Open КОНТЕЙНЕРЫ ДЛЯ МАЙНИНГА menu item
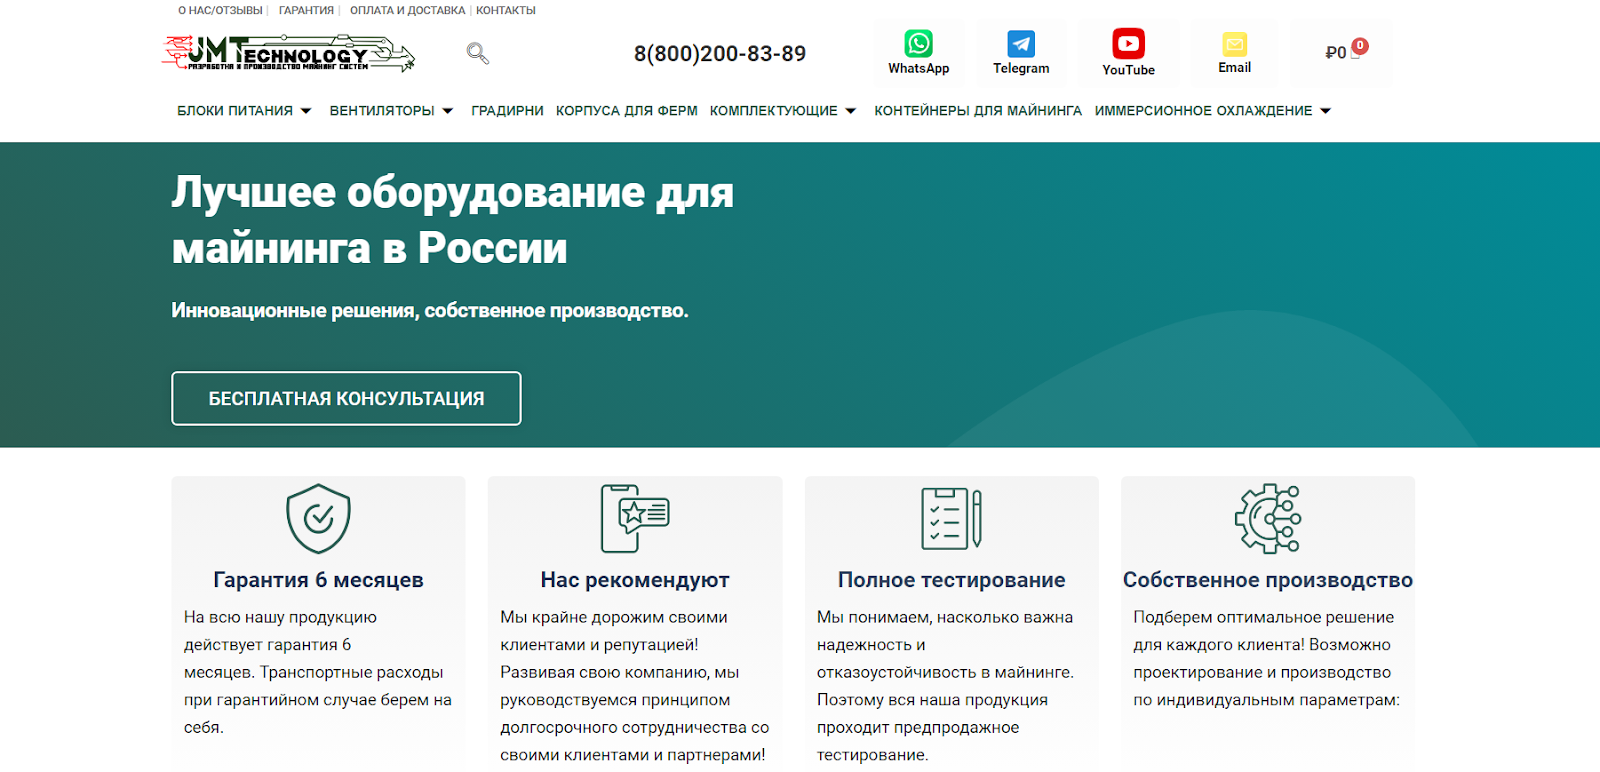1600x772 pixels. (x=978, y=111)
